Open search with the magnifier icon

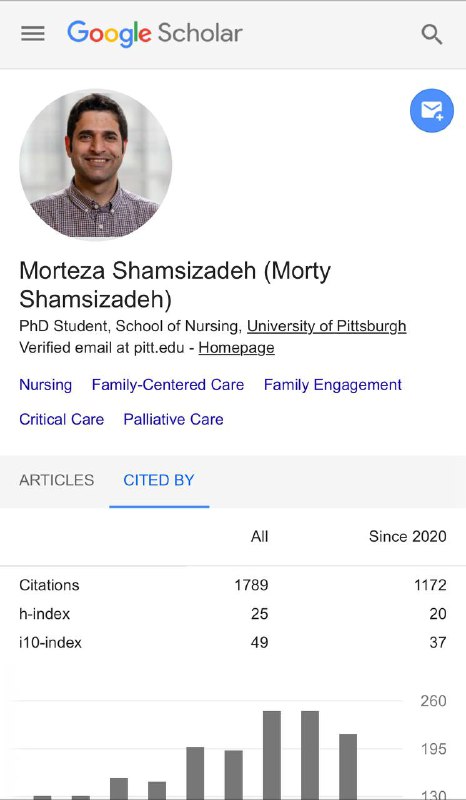(431, 34)
